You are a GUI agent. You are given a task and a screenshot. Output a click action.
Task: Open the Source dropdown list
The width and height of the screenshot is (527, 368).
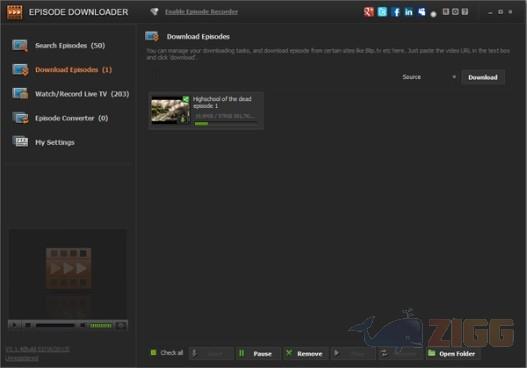pyautogui.click(x=429, y=77)
